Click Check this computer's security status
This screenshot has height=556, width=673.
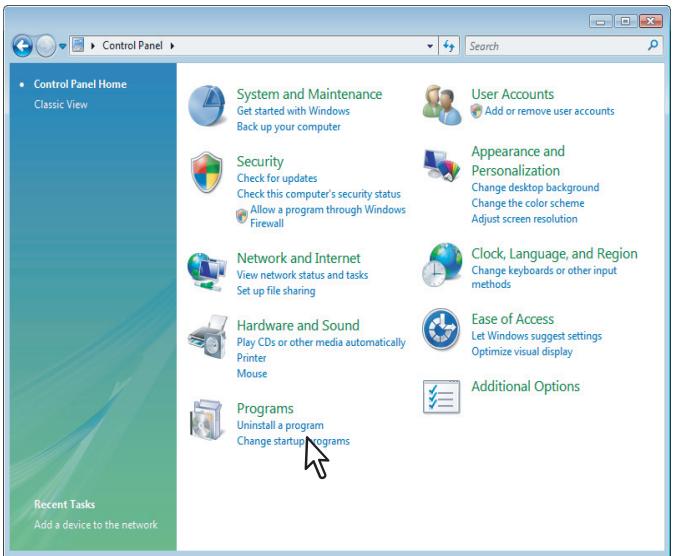(x=318, y=194)
